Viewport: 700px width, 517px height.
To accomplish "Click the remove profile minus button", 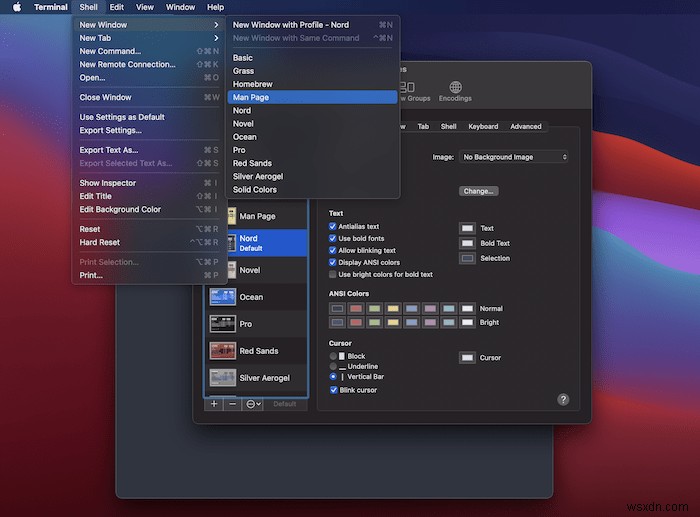I will pos(233,403).
